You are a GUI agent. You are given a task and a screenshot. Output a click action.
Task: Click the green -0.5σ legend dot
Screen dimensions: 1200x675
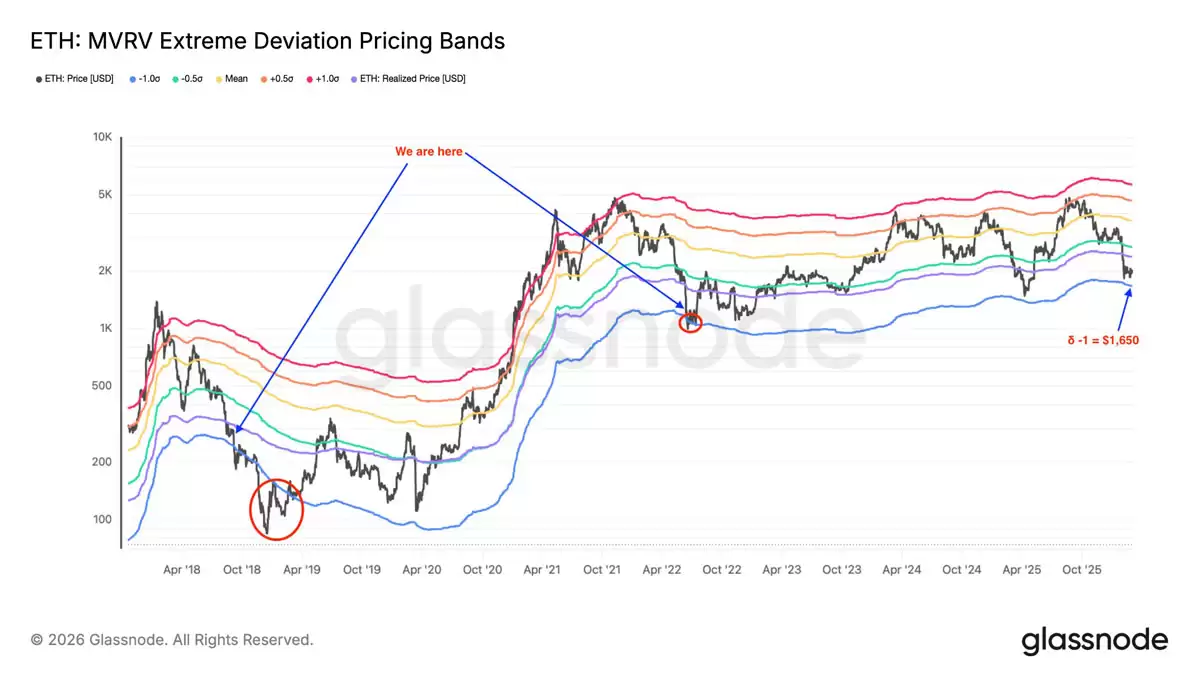coord(176,78)
